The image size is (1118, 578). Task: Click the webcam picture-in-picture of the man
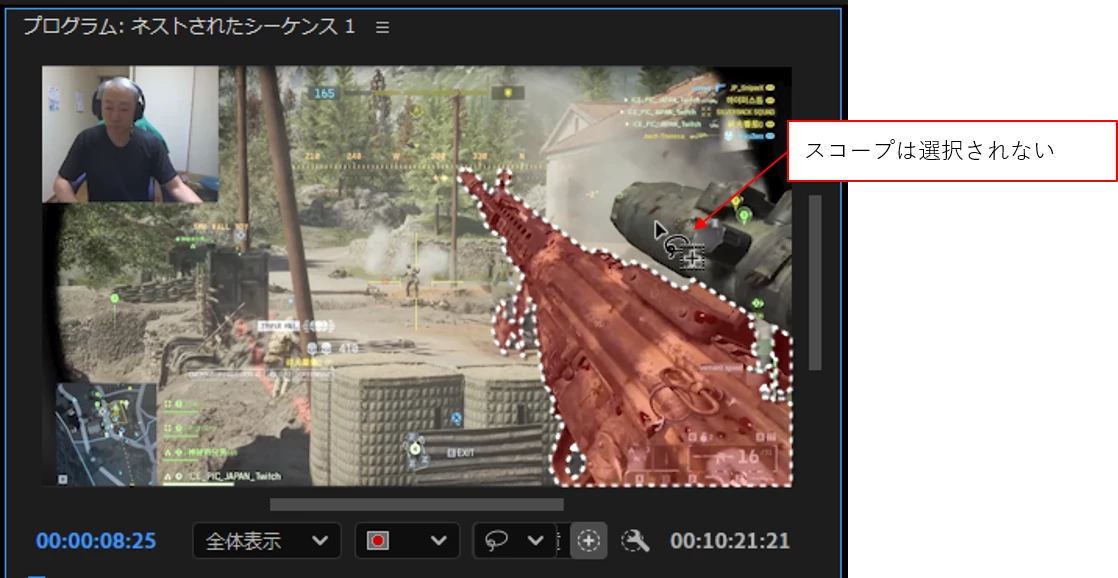tap(130, 134)
